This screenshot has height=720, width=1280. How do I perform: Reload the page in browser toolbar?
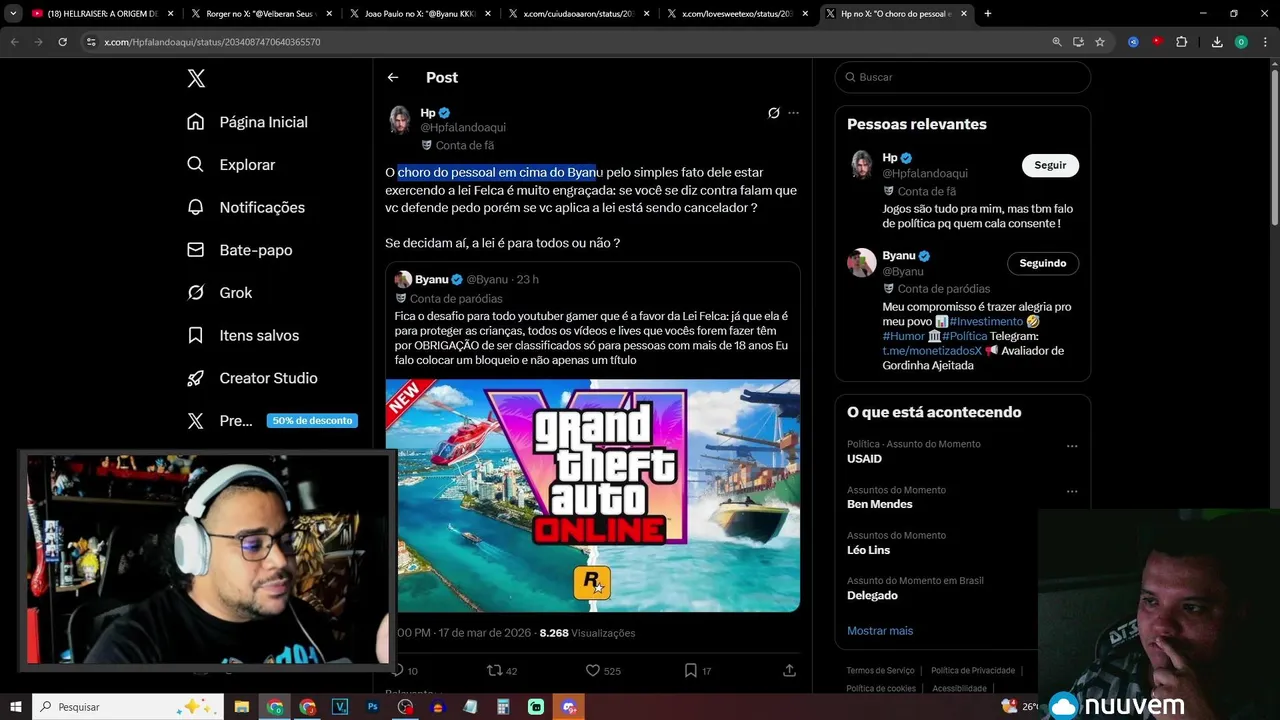coord(62,42)
